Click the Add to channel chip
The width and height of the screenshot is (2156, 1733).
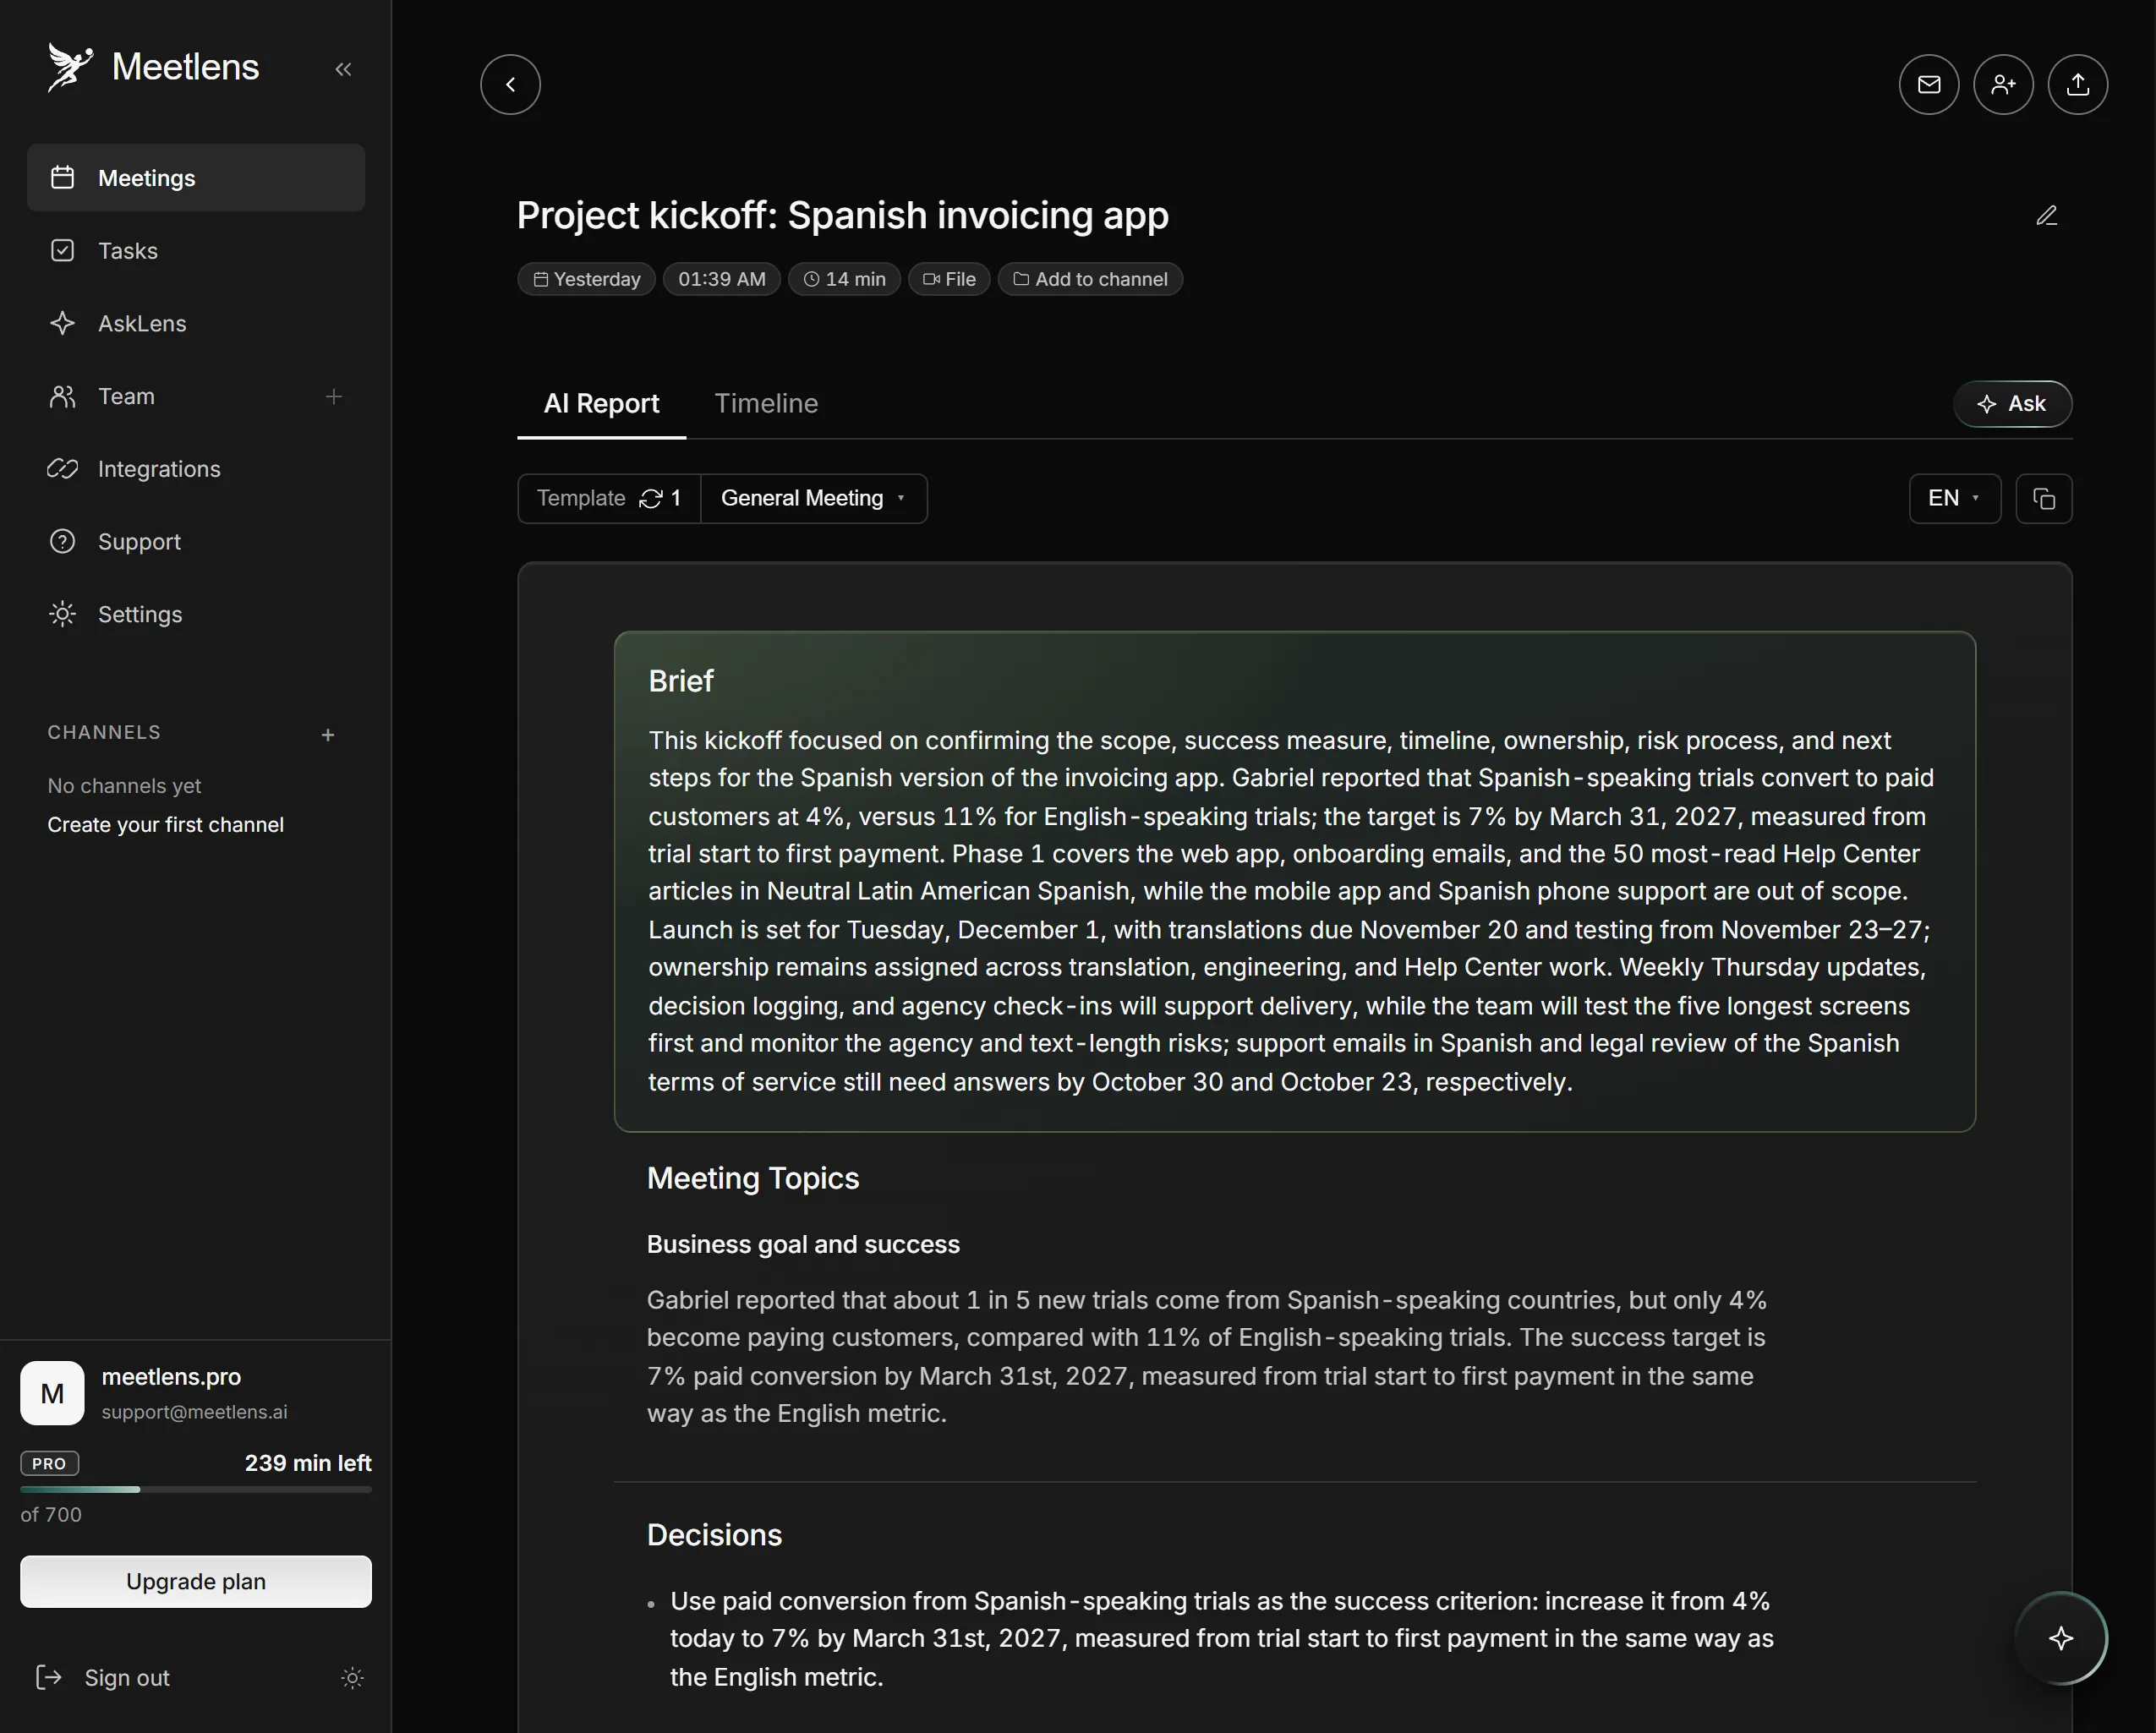[x=1090, y=279]
